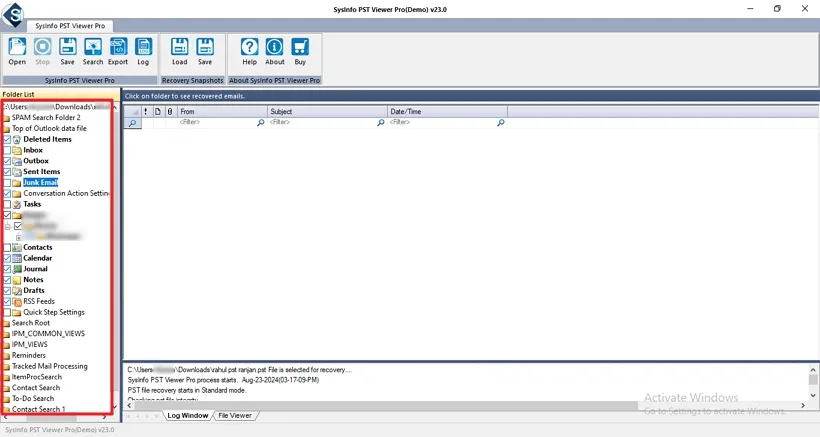Select the IPM_COMMON_VIEWS folder

[48, 334]
